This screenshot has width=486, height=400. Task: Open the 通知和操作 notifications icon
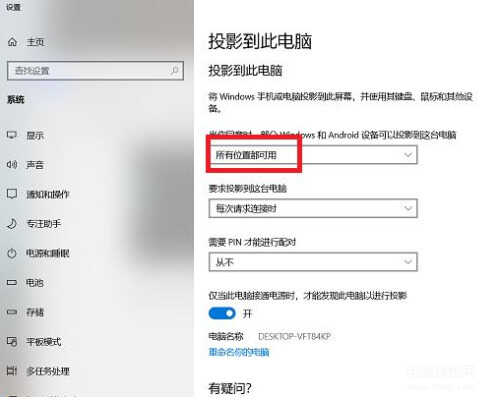coord(12,194)
